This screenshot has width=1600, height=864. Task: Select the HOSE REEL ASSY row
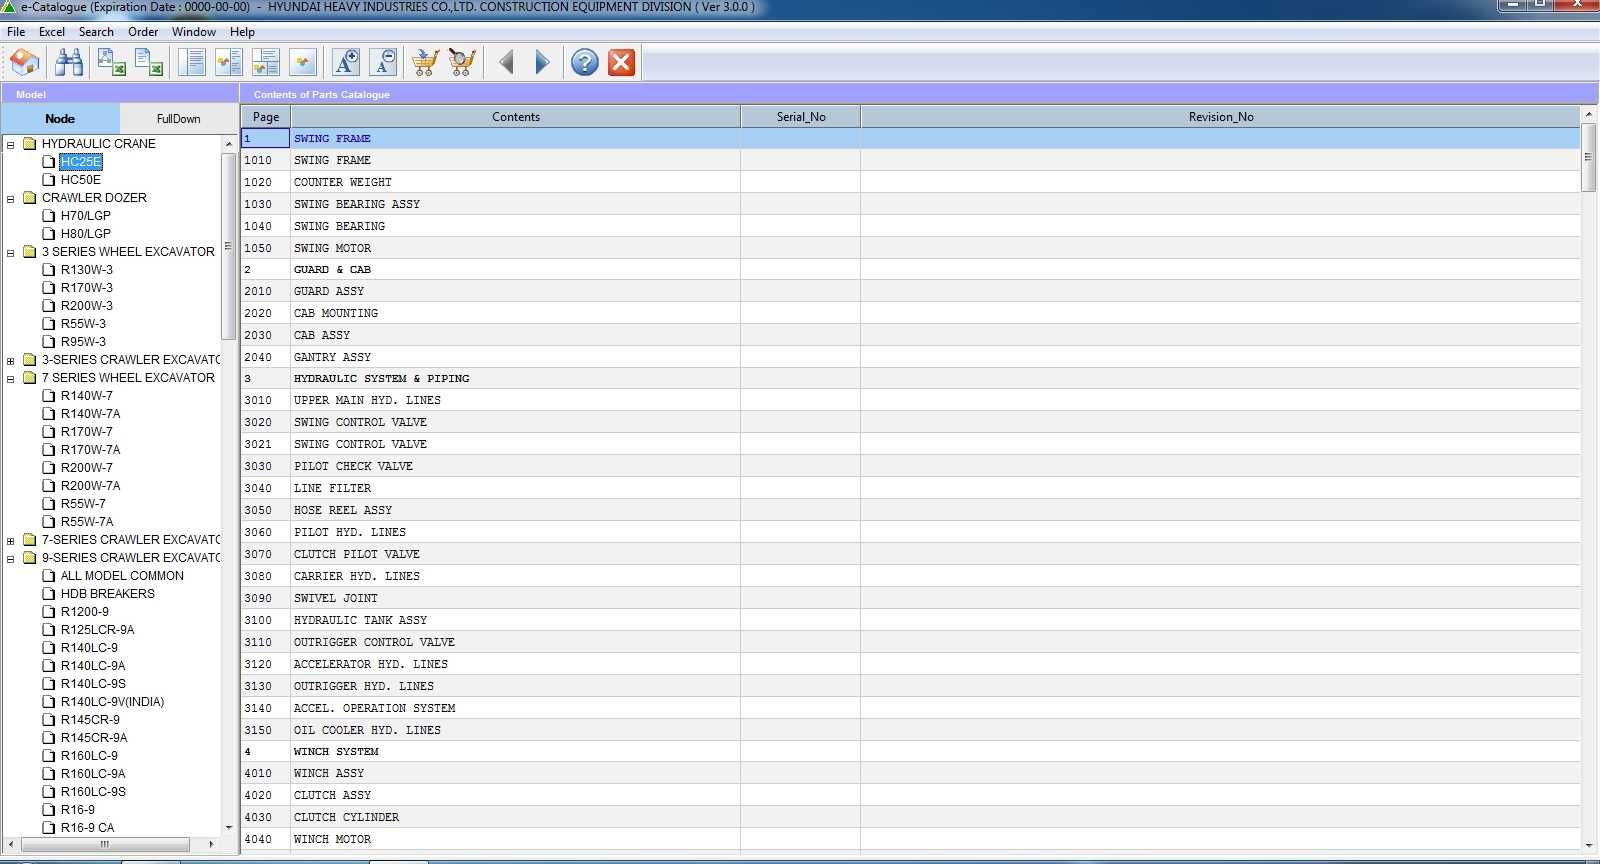tap(911, 510)
